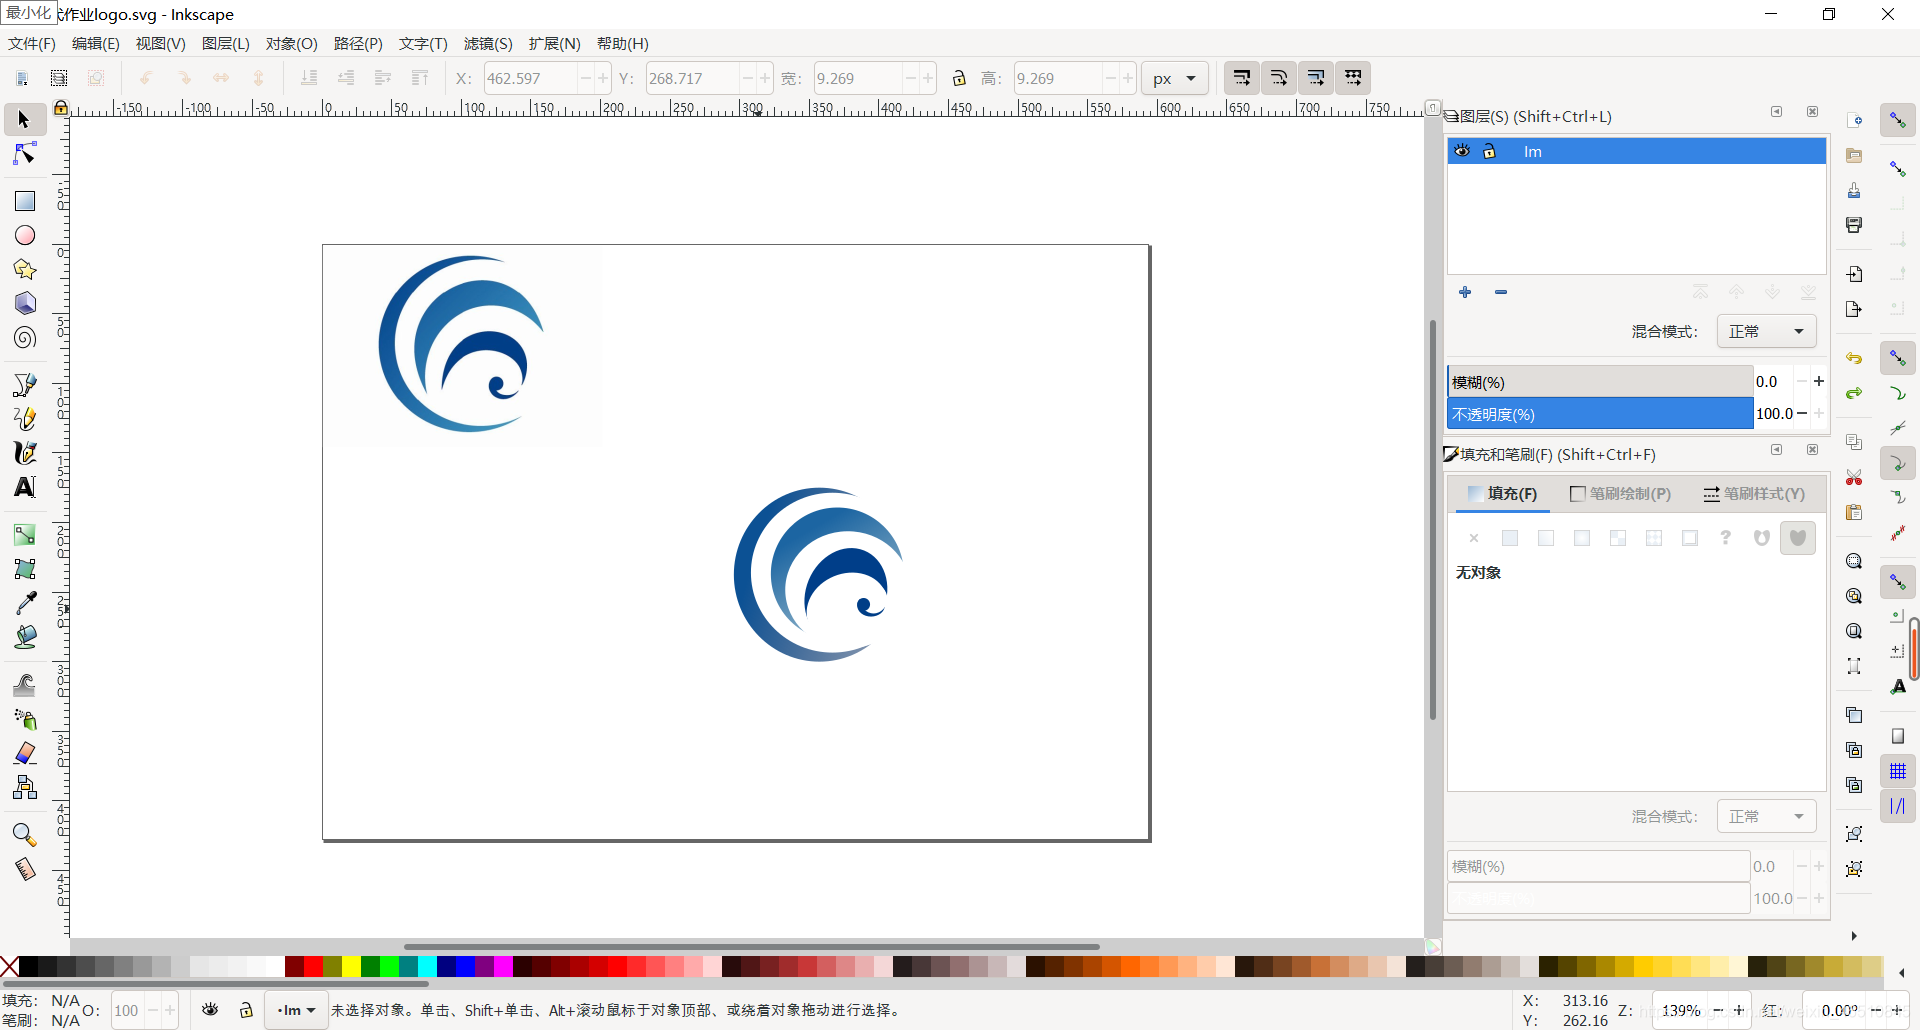Select the Eraser tool
The image size is (1920, 1030).
tap(24, 753)
